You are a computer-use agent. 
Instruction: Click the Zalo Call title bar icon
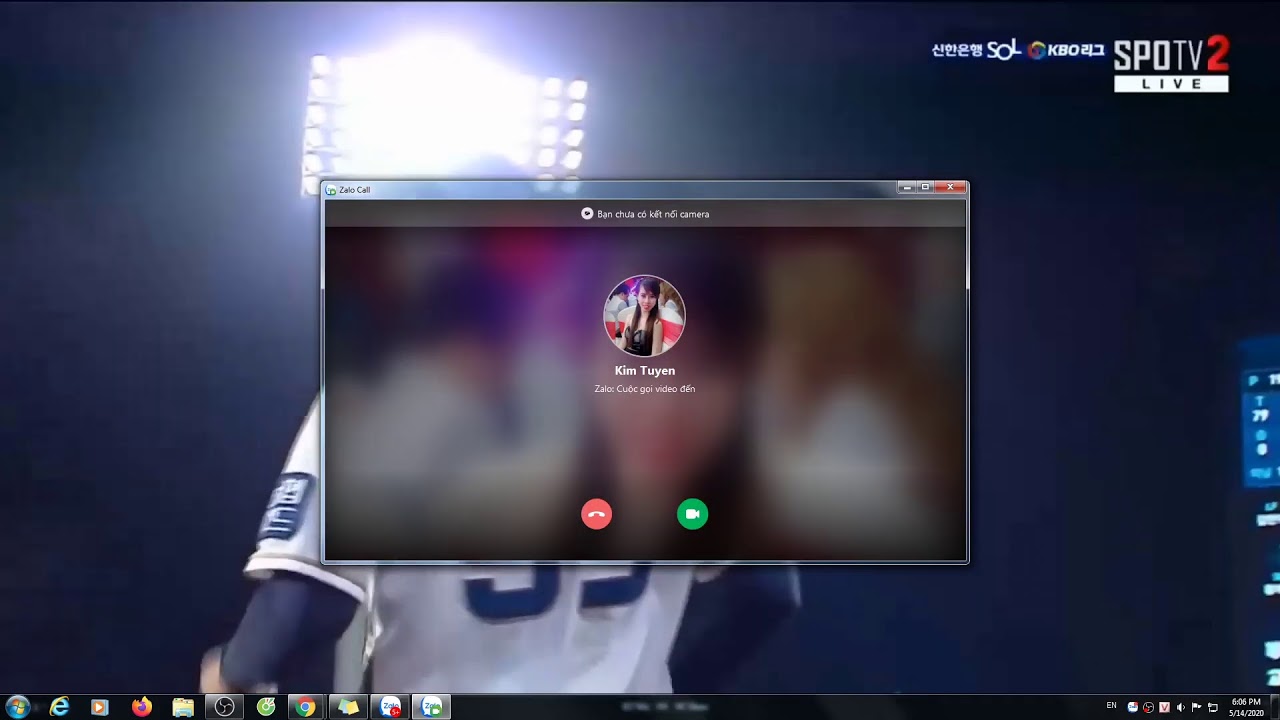[x=331, y=190]
